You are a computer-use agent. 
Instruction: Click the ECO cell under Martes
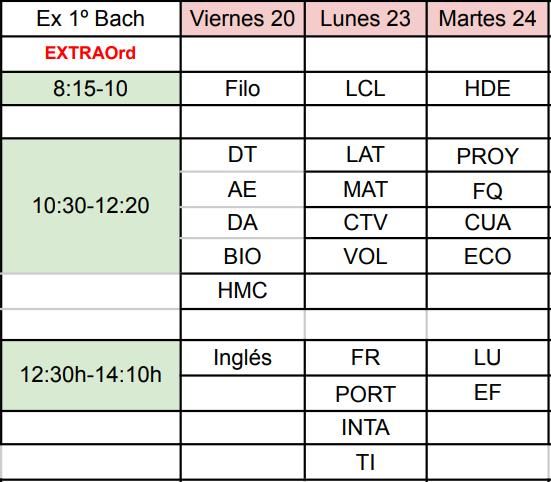(x=488, y=256)
